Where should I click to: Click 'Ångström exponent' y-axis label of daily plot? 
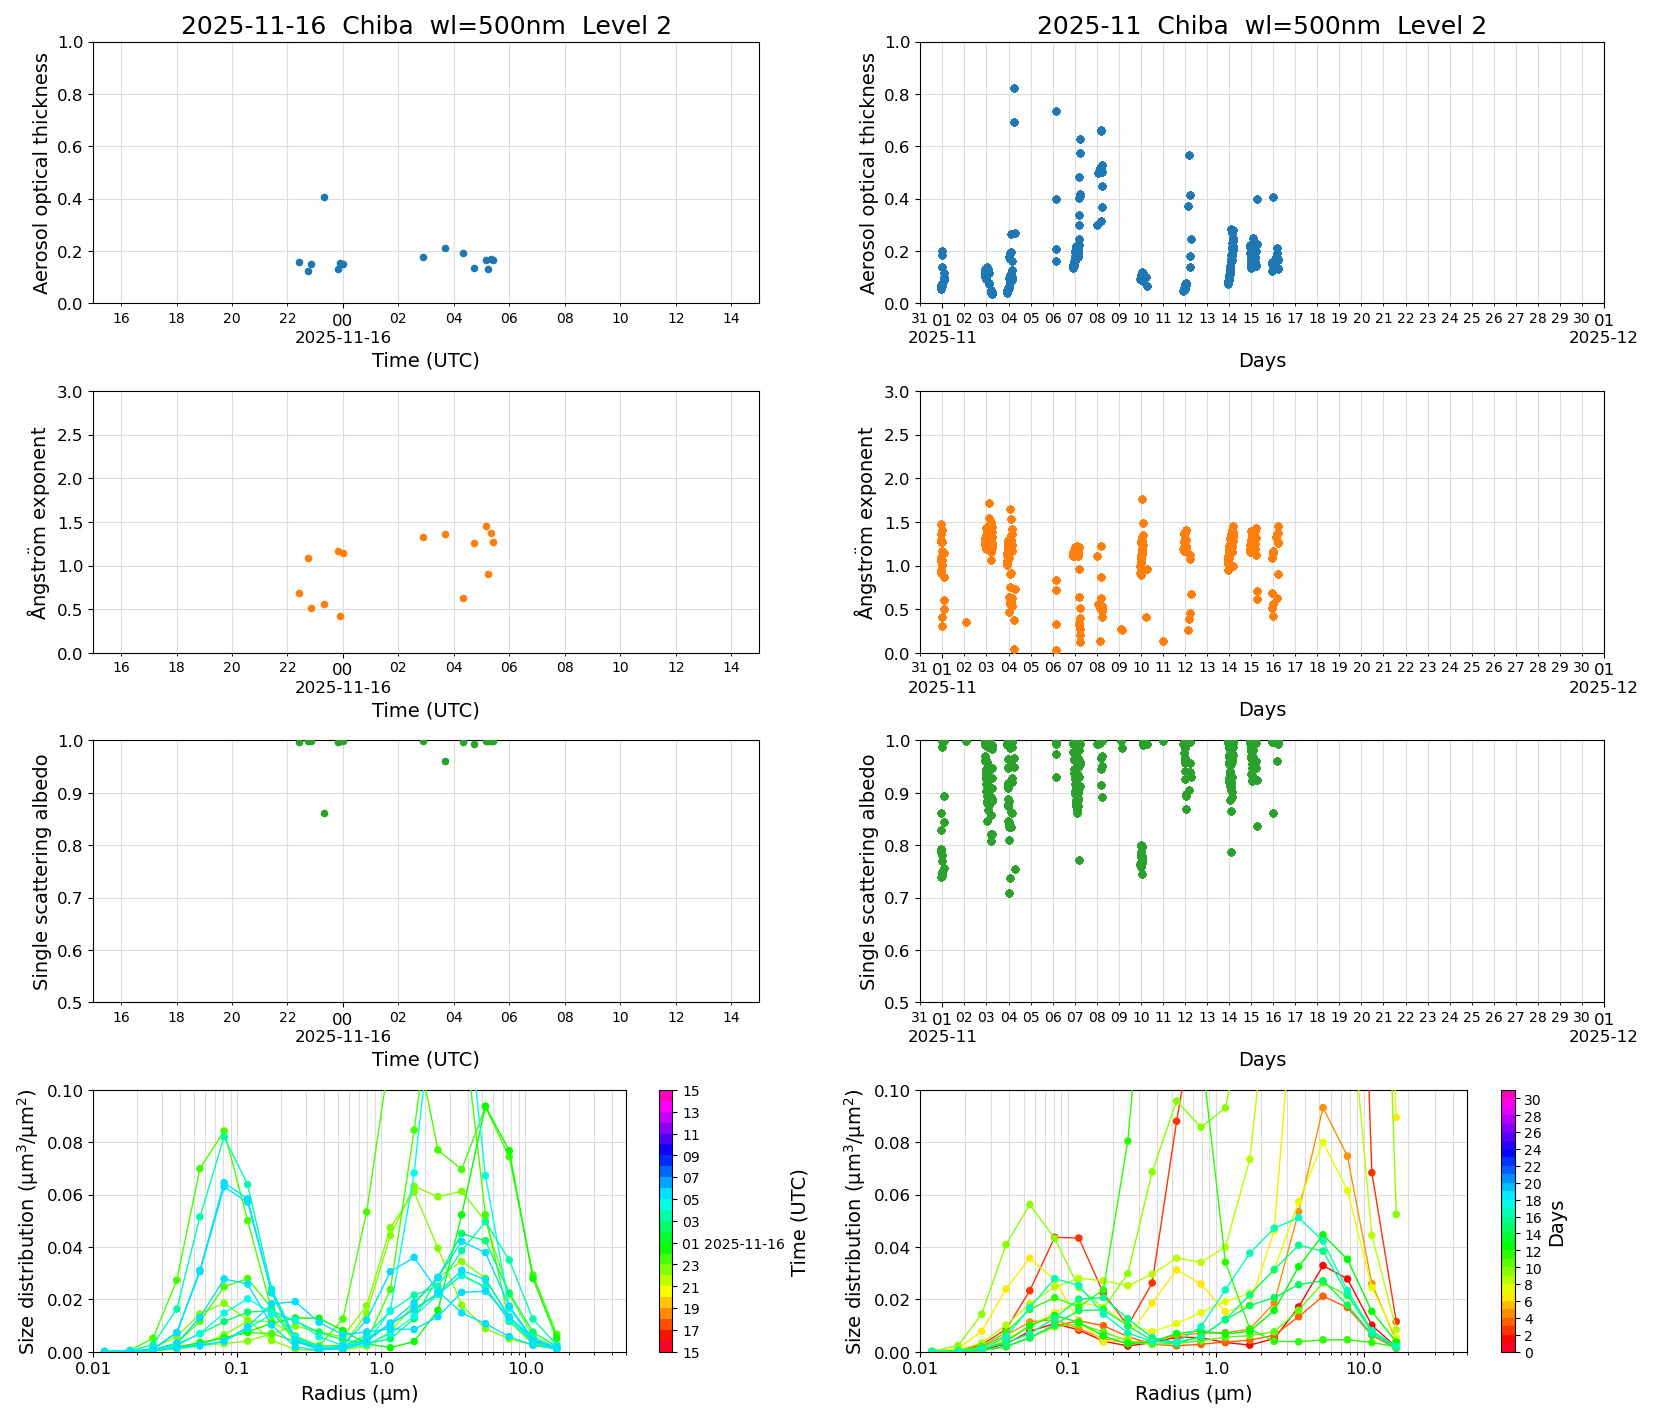[40, 523]
